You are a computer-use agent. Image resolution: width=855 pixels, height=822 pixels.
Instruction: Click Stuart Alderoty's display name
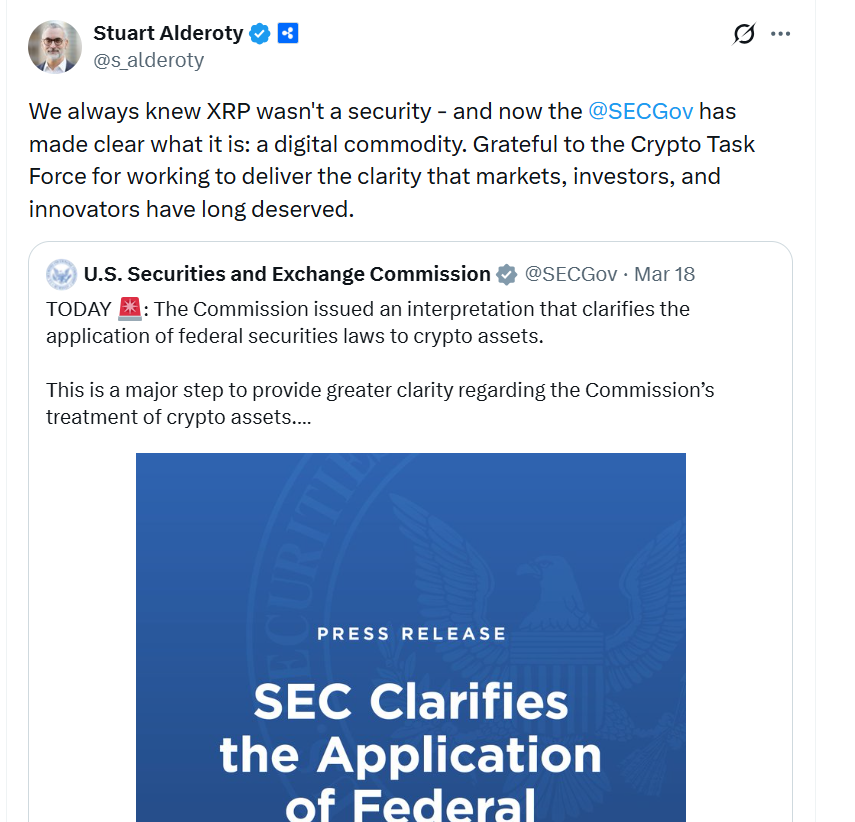169,32
